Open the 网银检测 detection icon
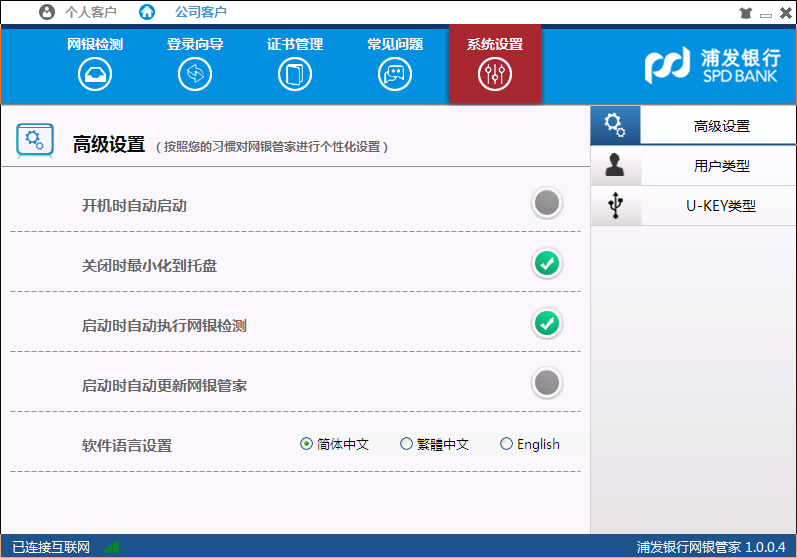The height and width of the screenshot is (558, 797). (95, 74)
